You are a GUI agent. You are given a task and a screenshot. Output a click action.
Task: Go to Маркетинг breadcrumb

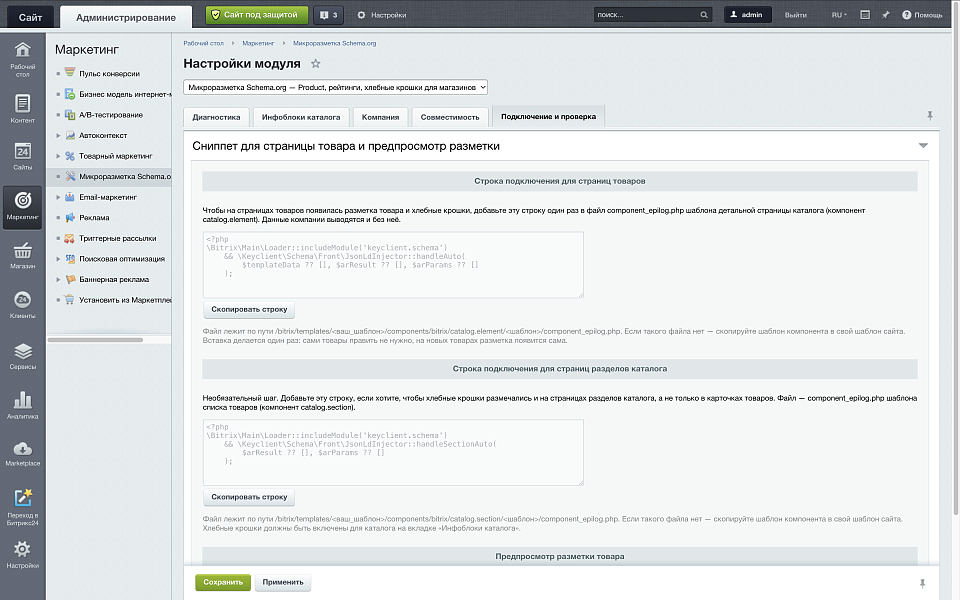[x=258, y=43]
